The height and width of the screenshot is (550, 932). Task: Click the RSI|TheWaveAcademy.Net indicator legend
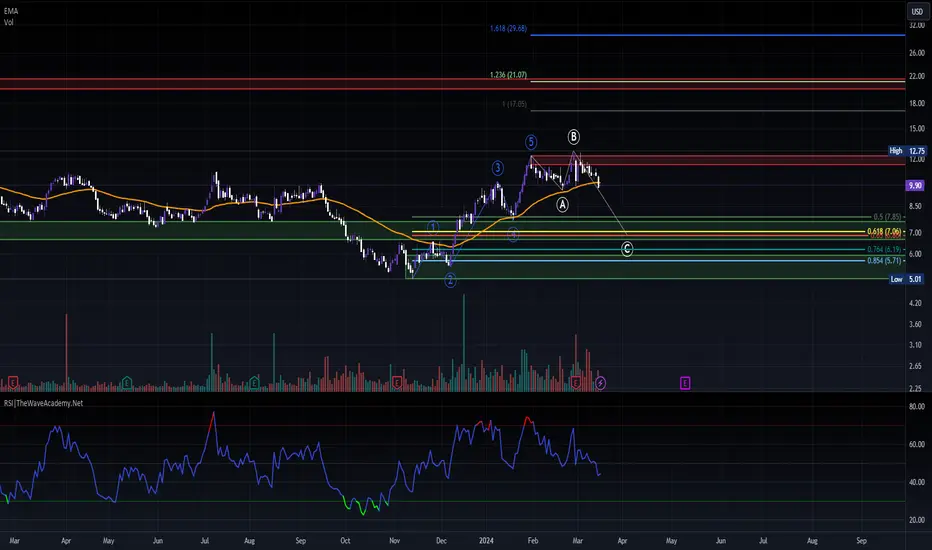click(x=43, y=403)
